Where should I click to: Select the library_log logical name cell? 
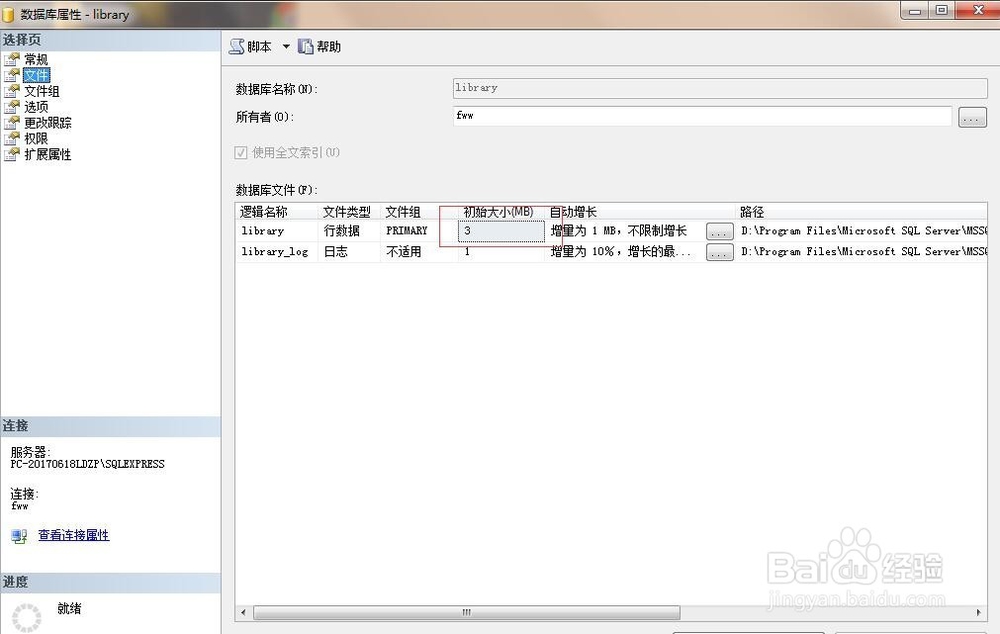(276, 252)
